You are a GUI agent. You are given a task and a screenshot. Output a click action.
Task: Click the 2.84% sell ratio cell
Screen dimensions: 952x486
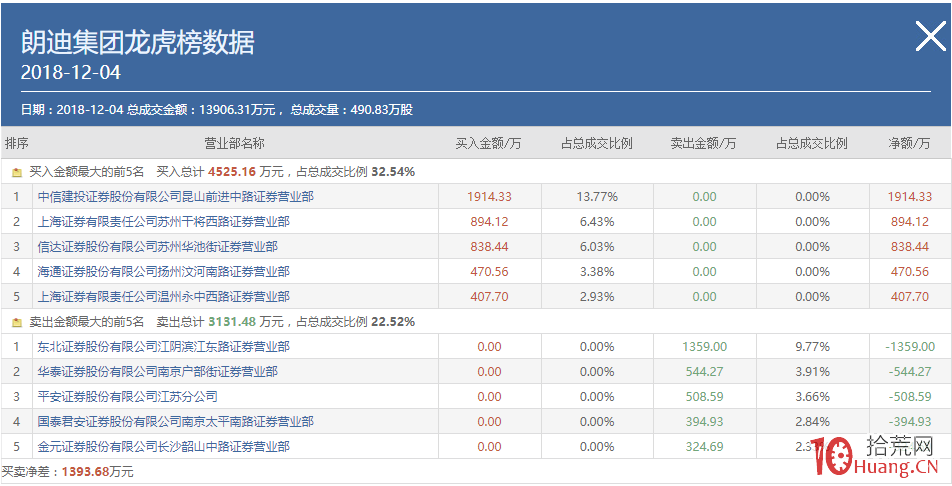click(x=812, y=422)
